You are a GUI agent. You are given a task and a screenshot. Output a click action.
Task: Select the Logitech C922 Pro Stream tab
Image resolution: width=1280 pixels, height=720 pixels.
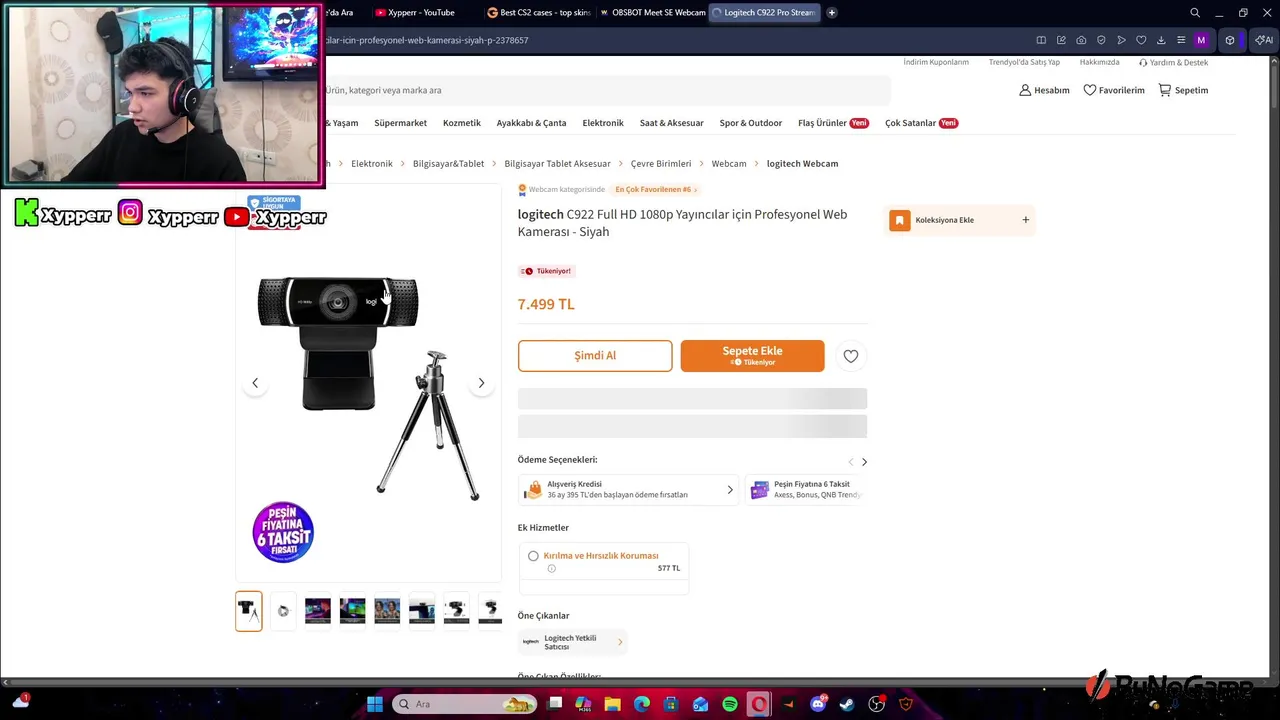(x=764, y=13)
